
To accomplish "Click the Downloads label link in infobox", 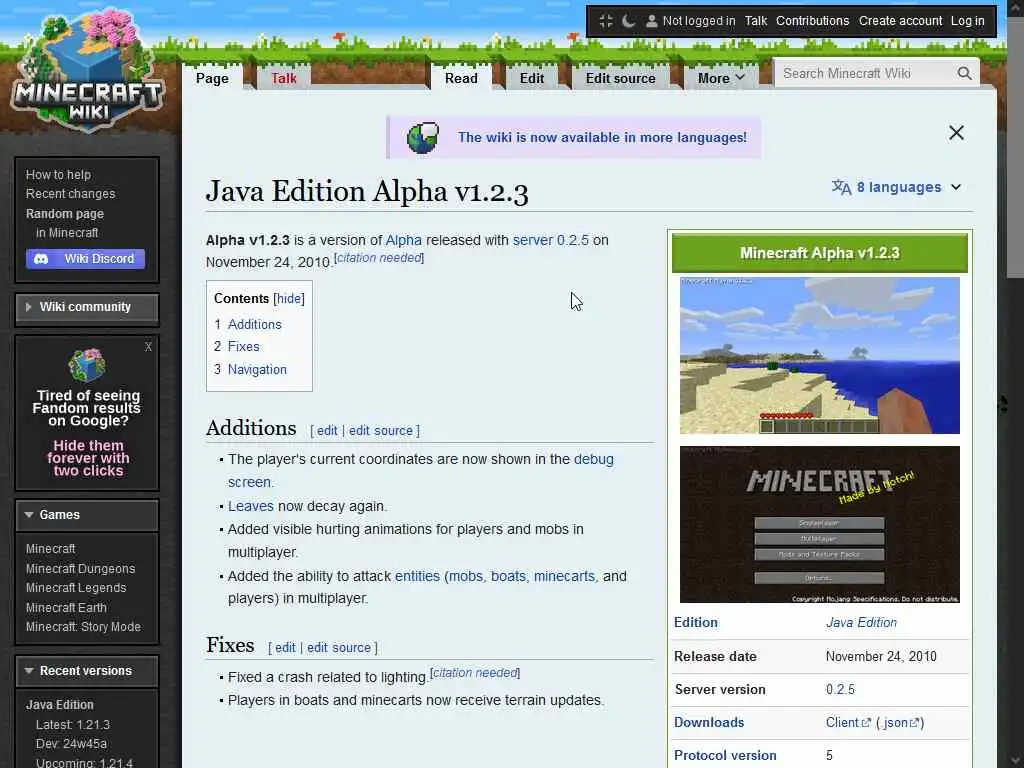I will point(709,722).
